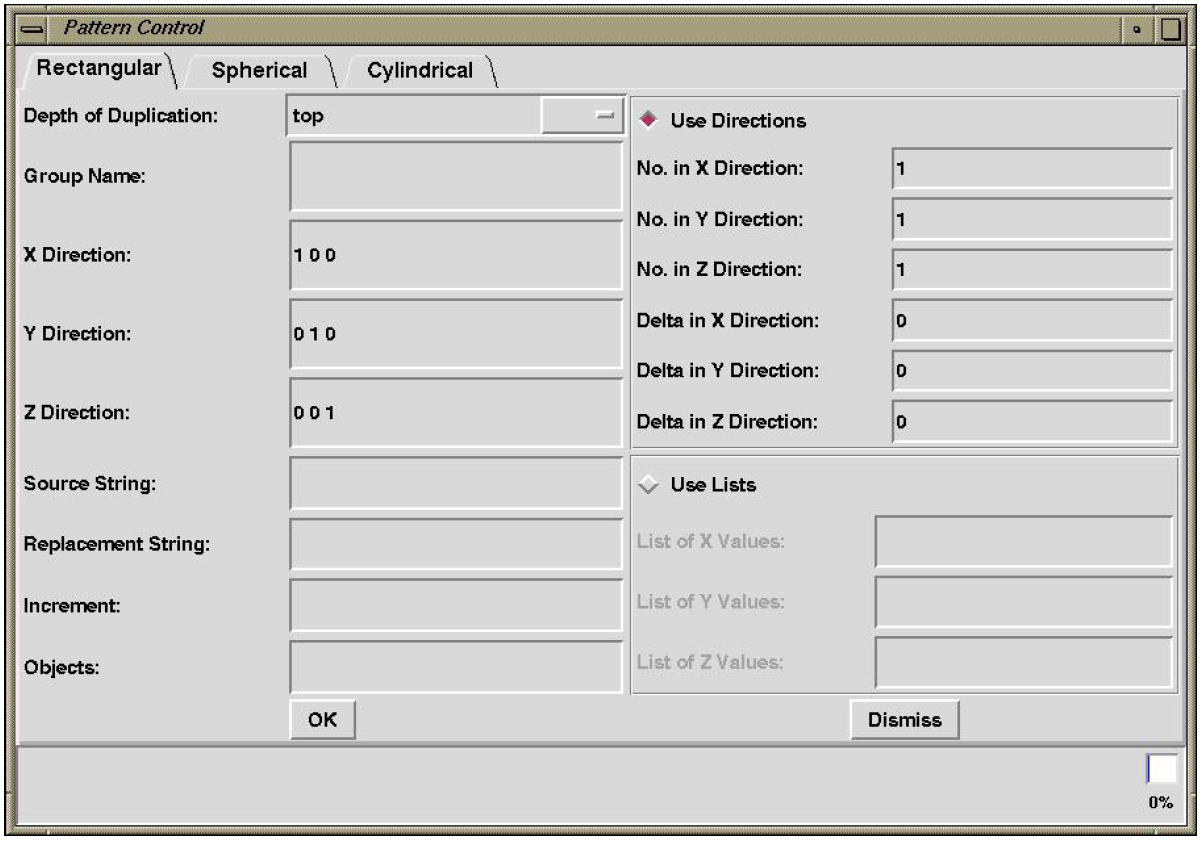Select the Use Lists radio button

[x=649, y=484]
